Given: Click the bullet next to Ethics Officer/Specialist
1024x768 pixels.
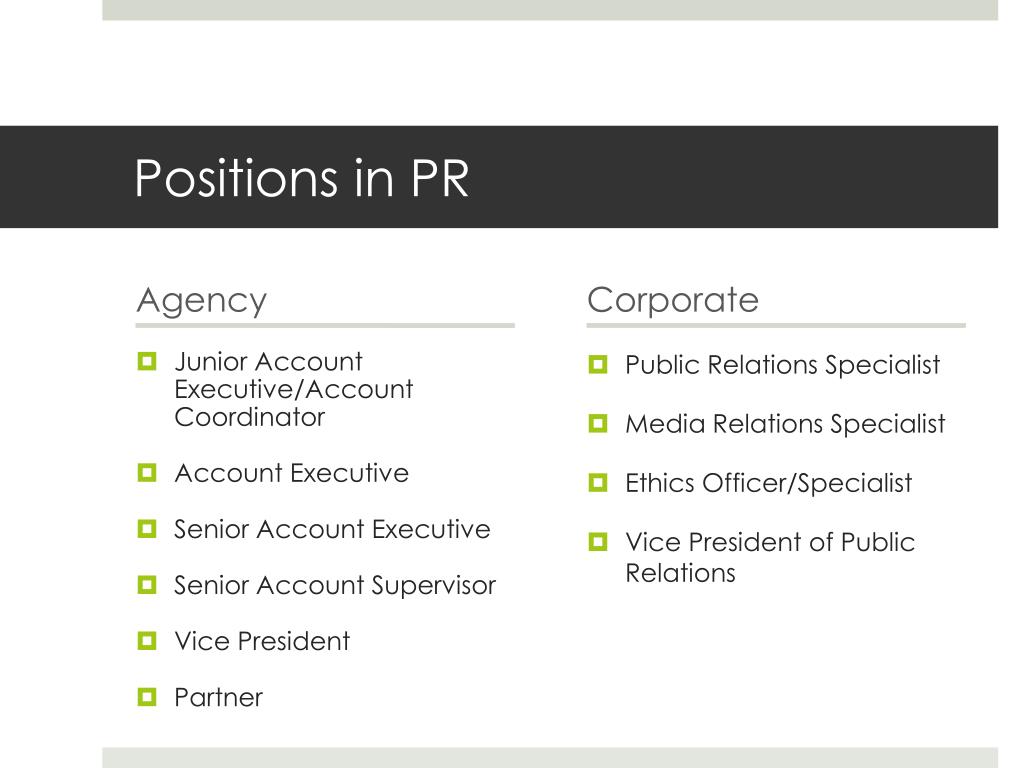Looking at the screenshot, I should 598,483.
